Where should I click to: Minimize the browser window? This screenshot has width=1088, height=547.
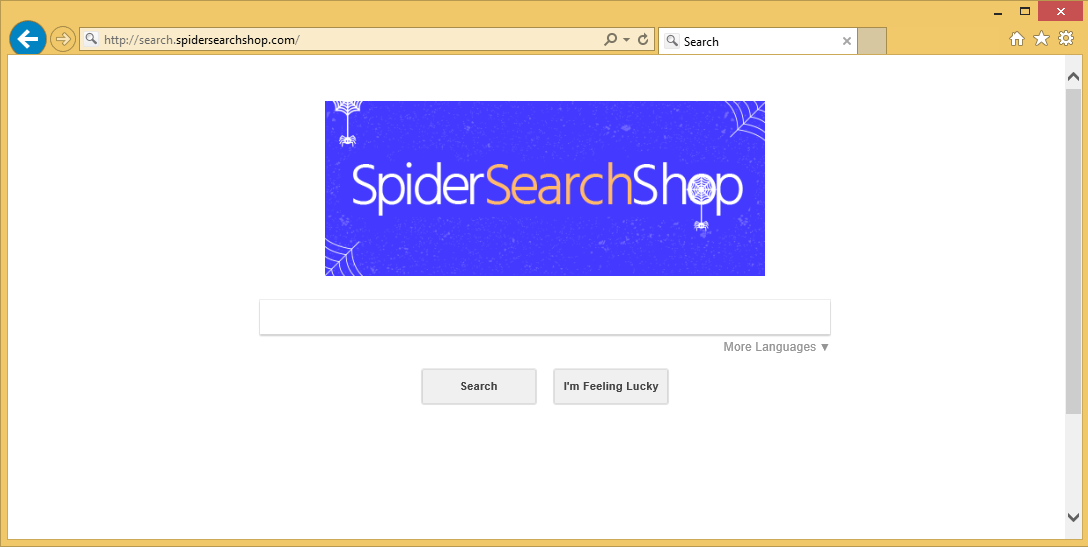coord(998,12)
